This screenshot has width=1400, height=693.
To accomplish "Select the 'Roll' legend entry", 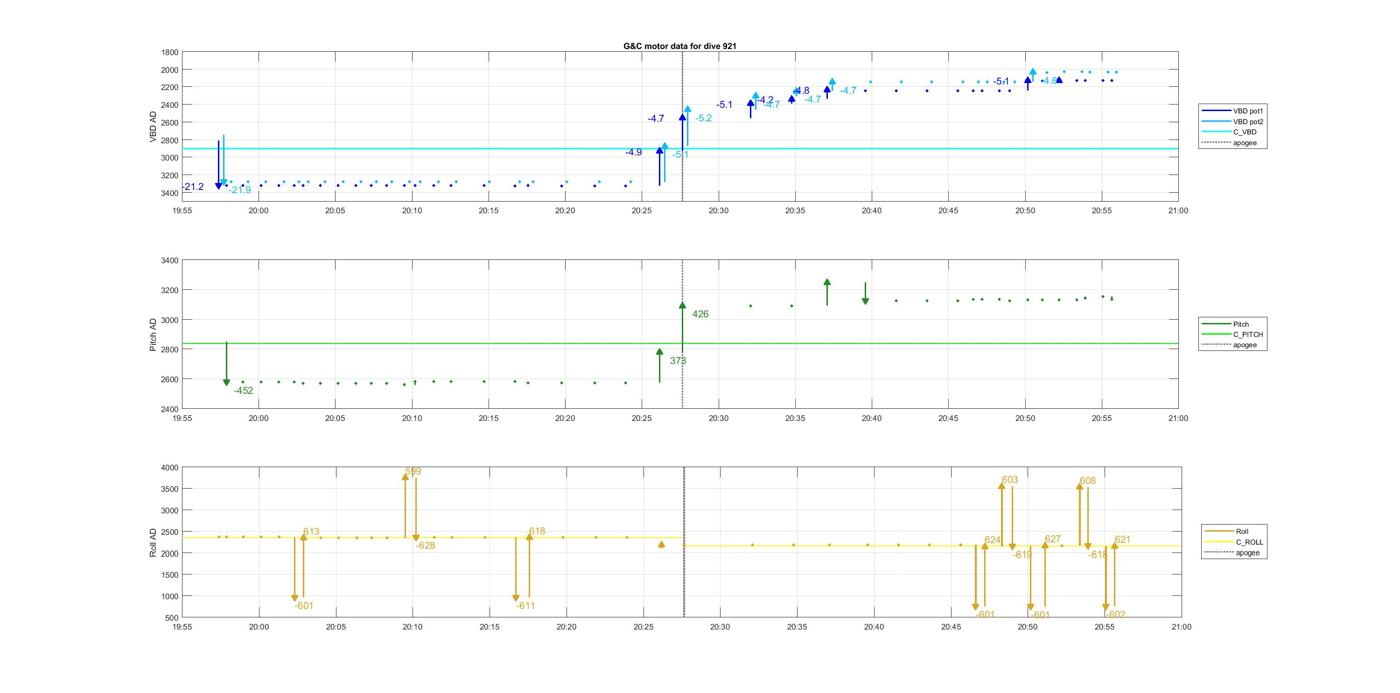I will pos(1243,531).
